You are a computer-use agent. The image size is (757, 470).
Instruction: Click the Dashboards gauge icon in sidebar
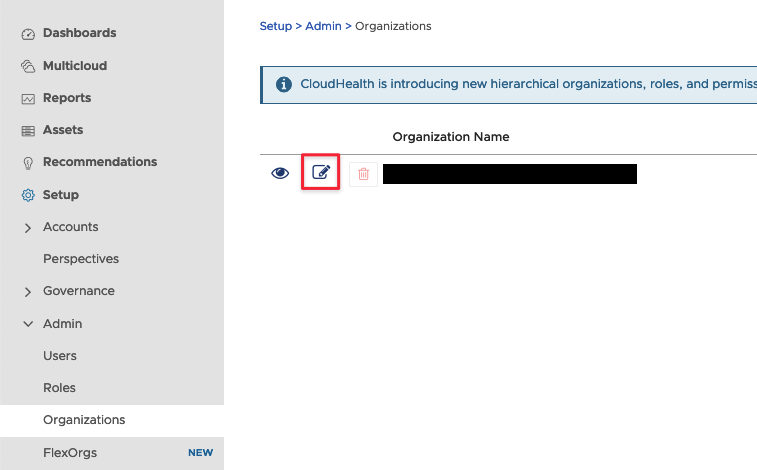click(28, 34)
